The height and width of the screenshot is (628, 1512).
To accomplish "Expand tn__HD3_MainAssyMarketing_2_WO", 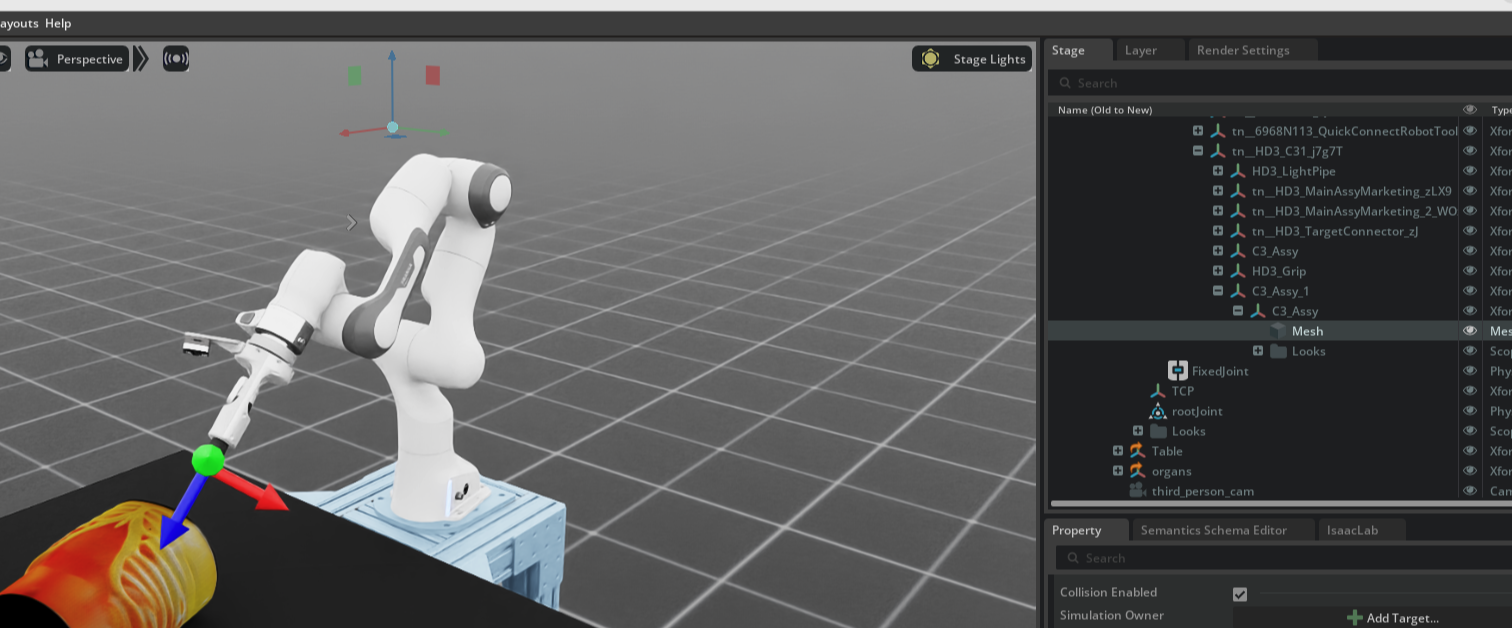I will point(1218,211).
